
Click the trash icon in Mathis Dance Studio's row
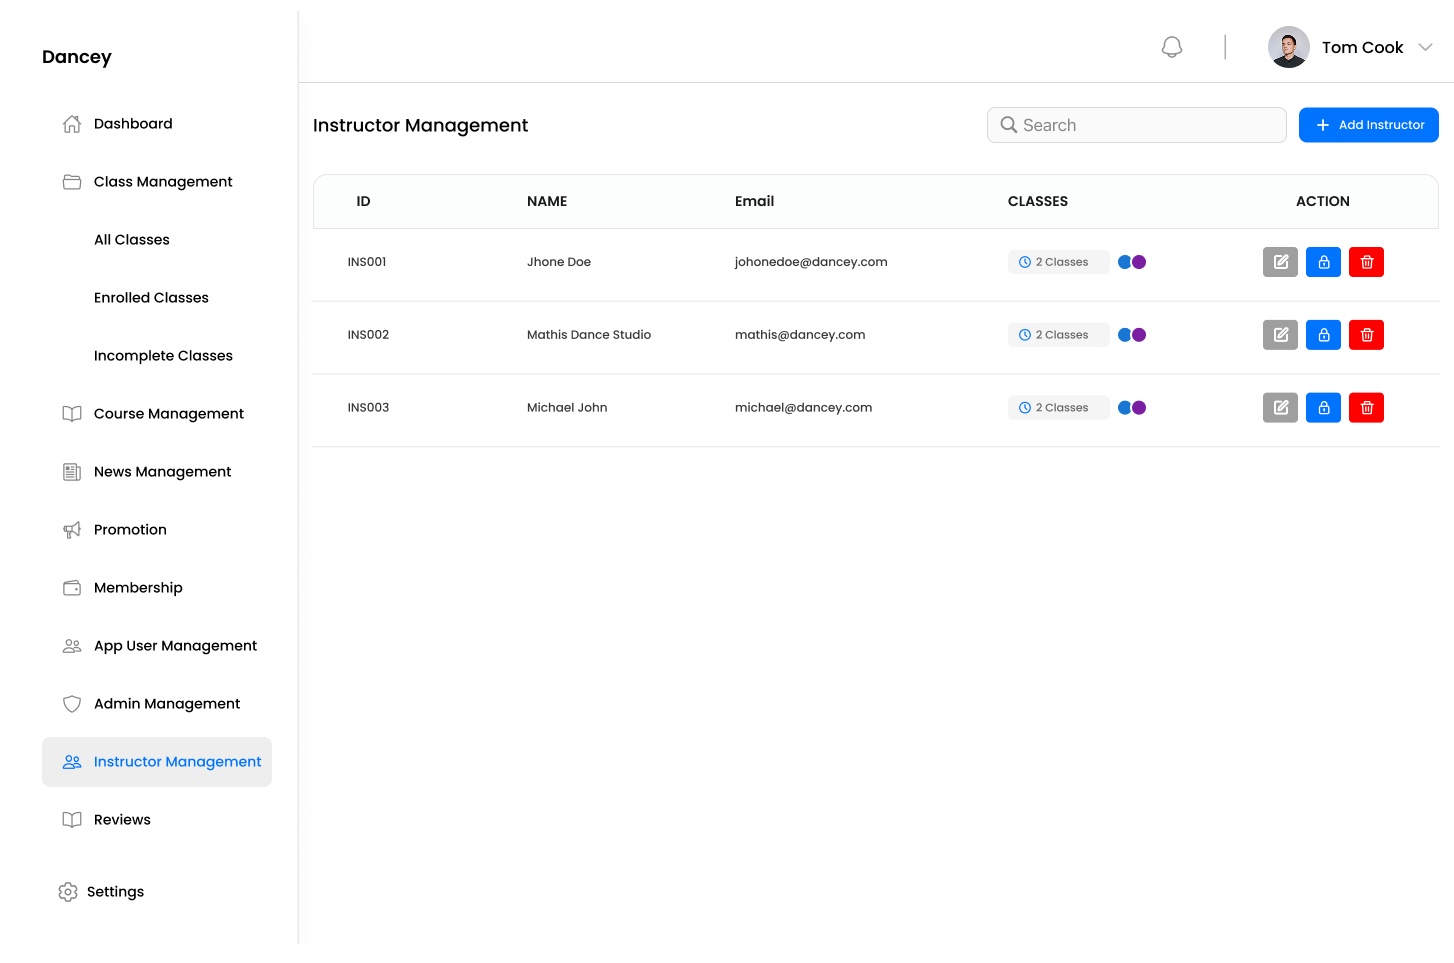(x=1366, y=334)
